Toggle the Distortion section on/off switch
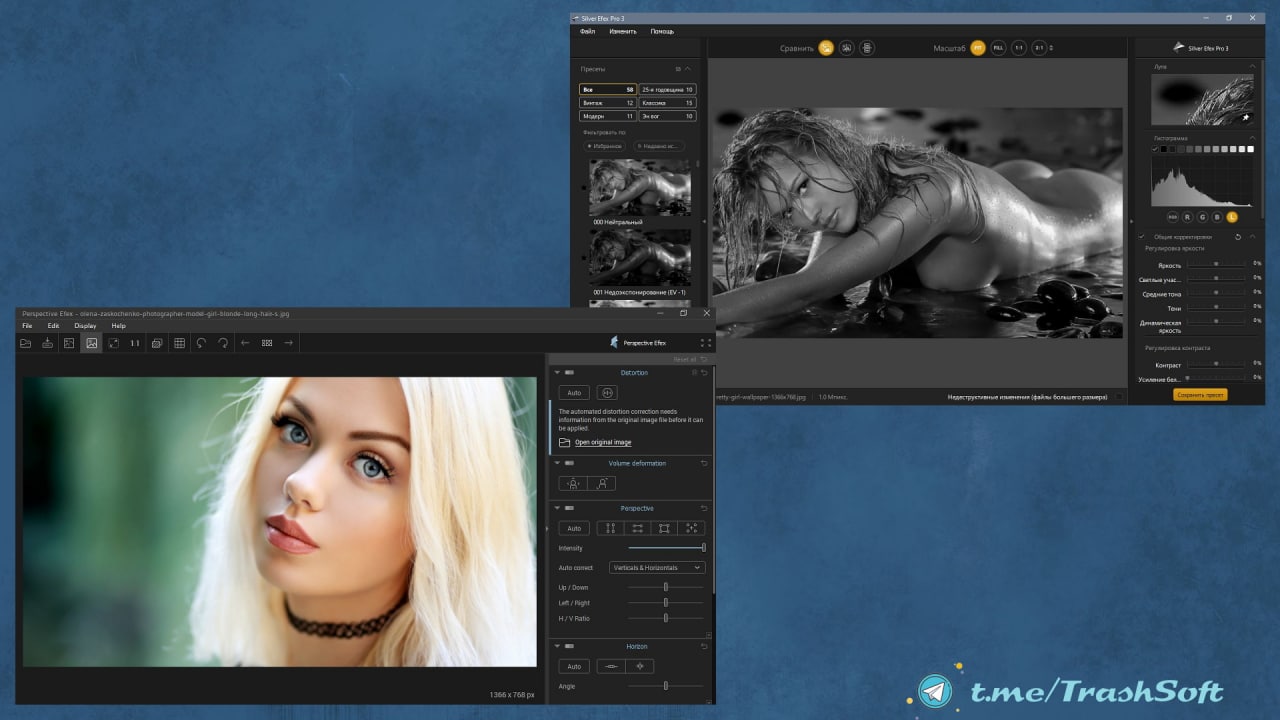 [570, 373]
